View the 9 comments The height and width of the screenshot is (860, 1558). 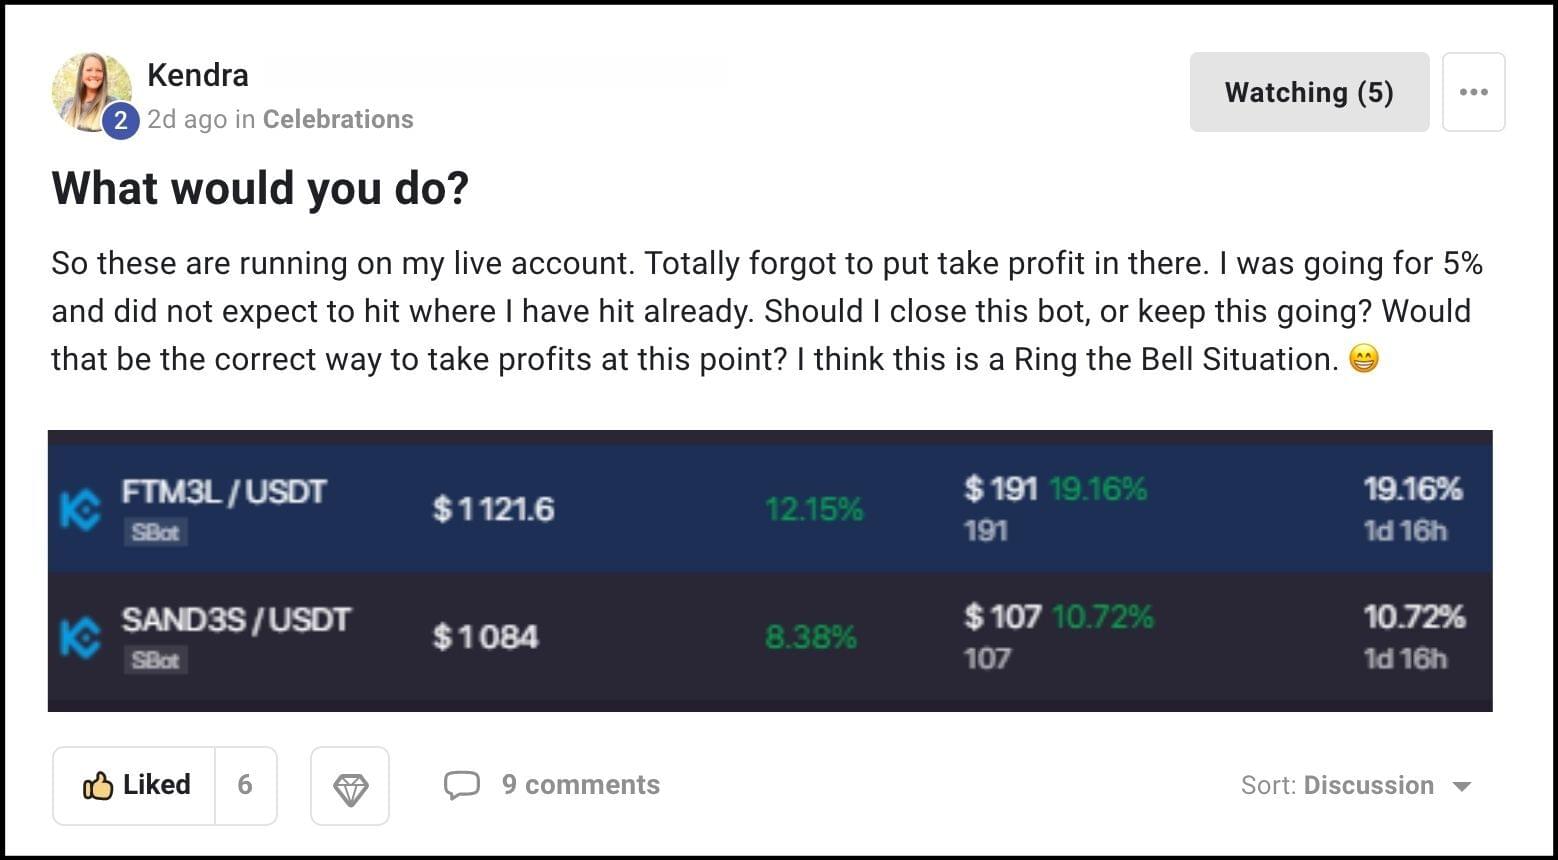[580, 785]
